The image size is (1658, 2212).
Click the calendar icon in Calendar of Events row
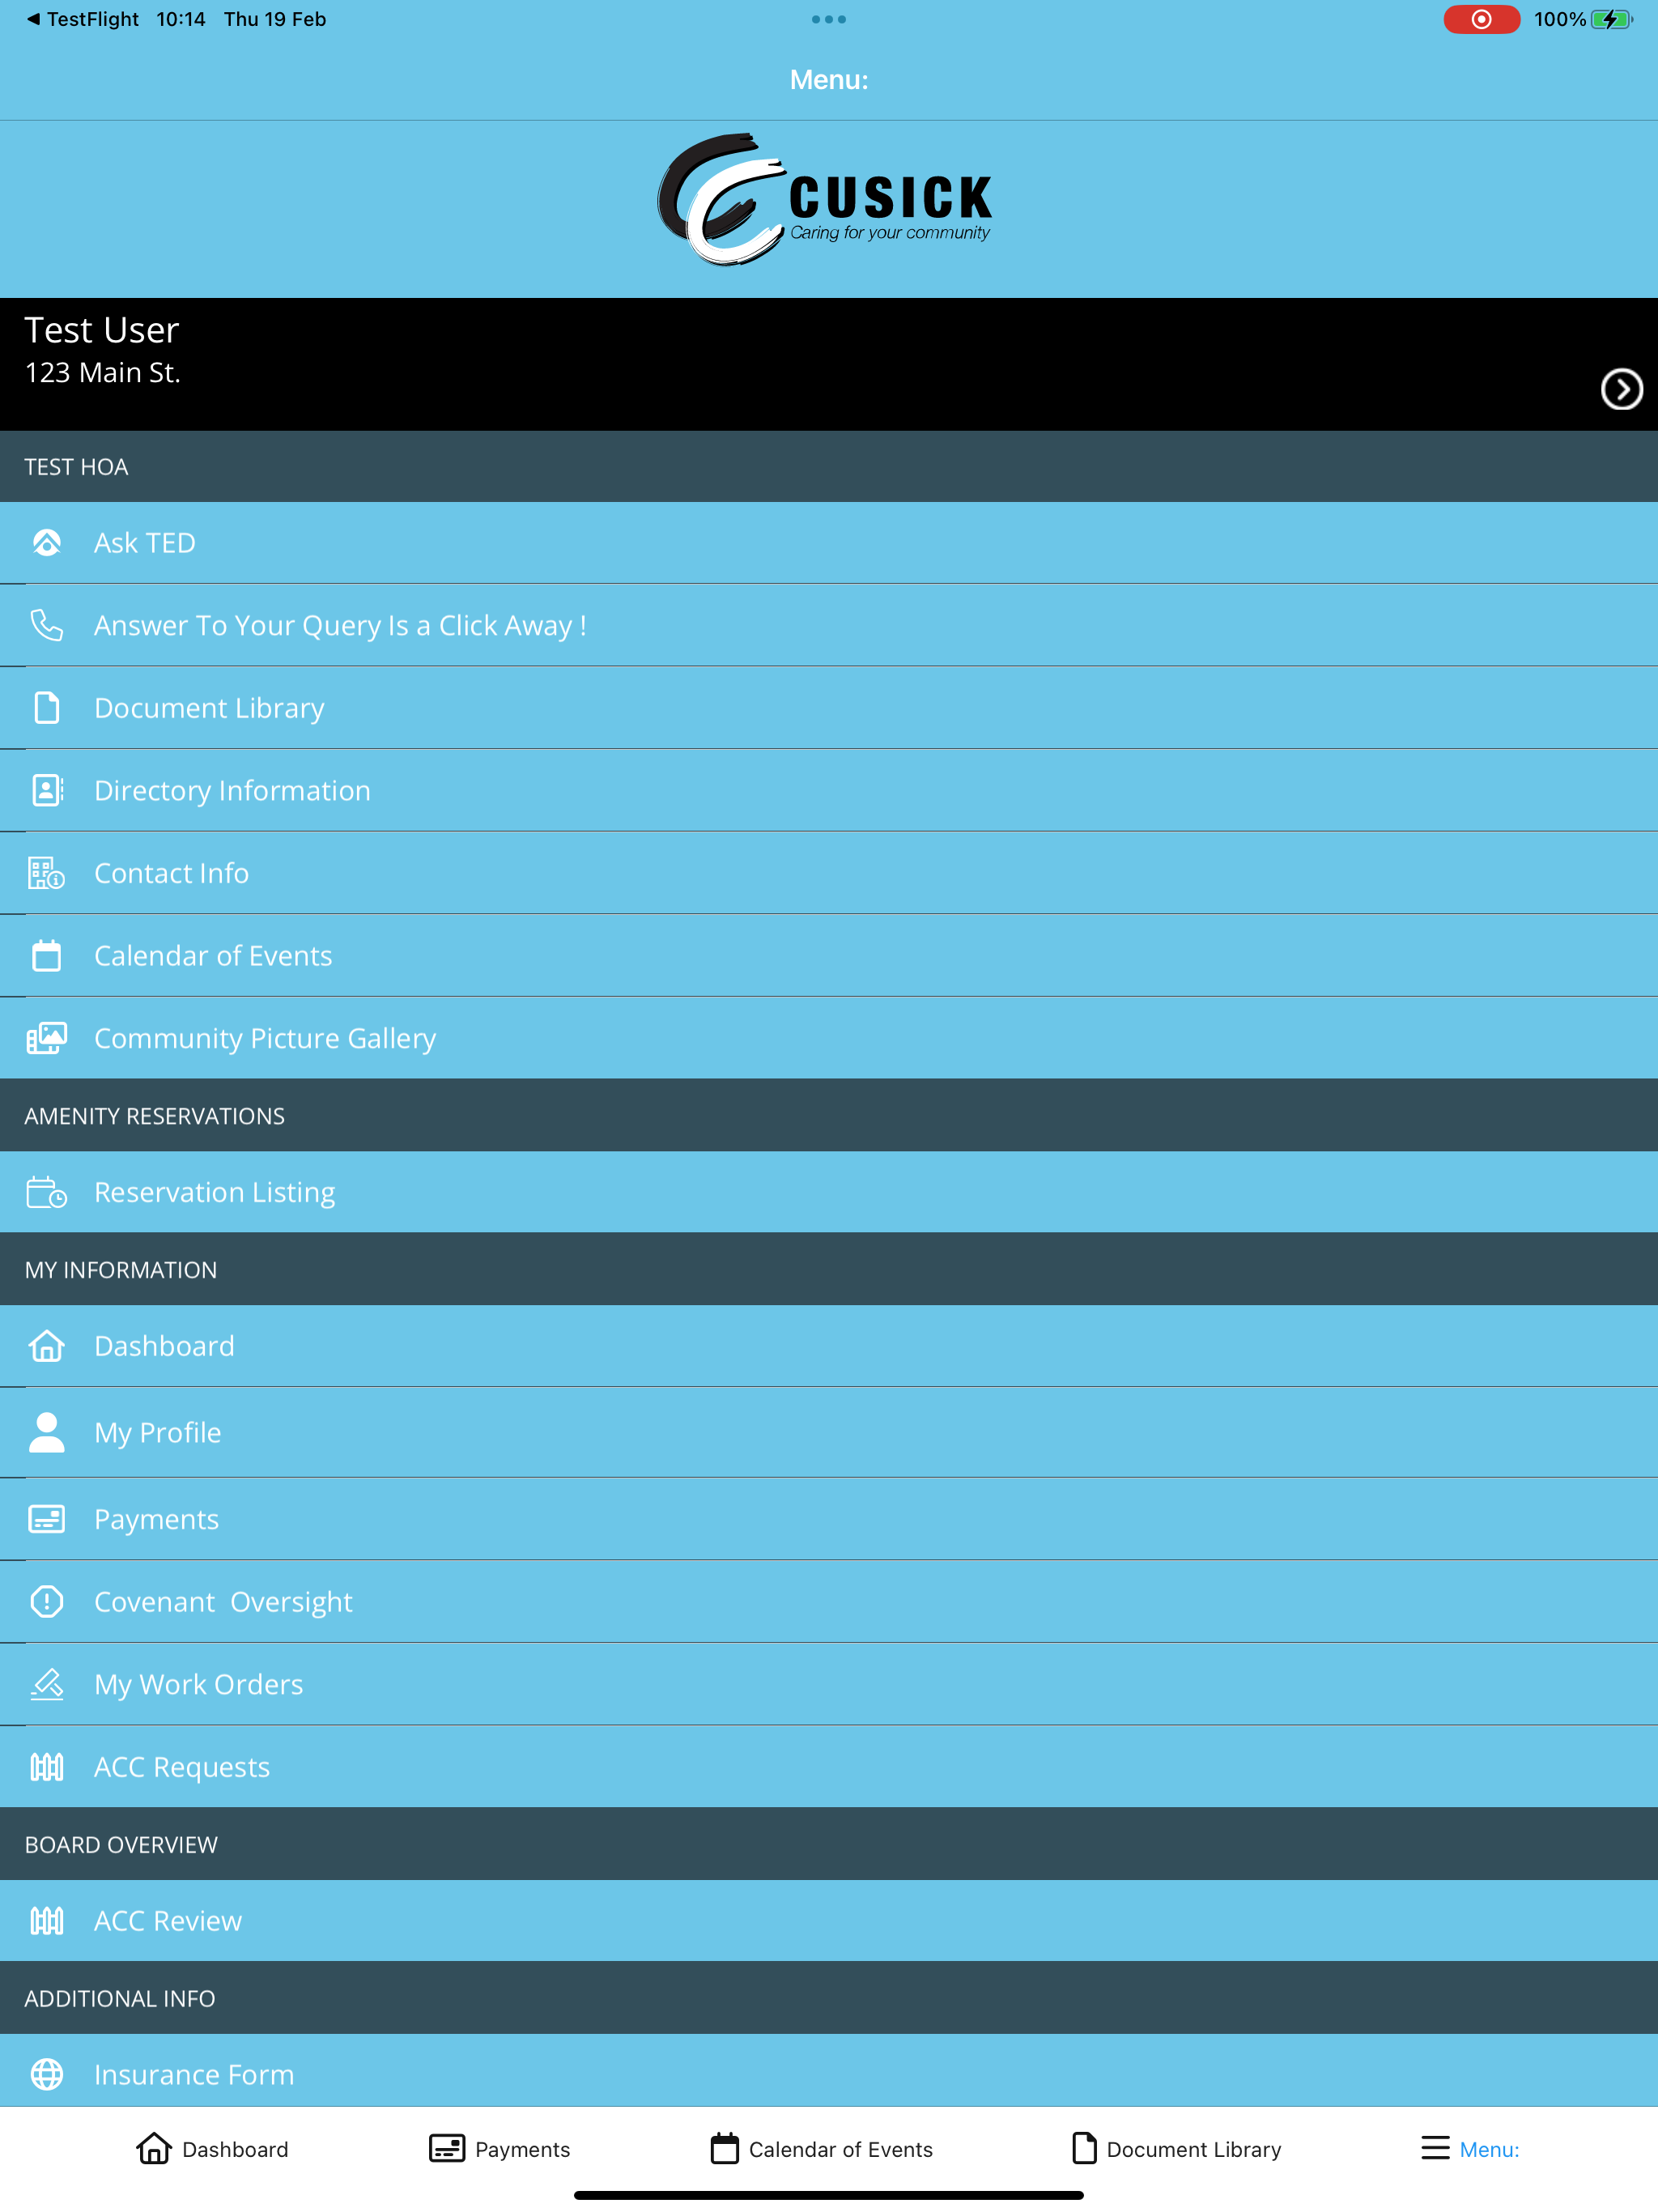pos(47,956)
